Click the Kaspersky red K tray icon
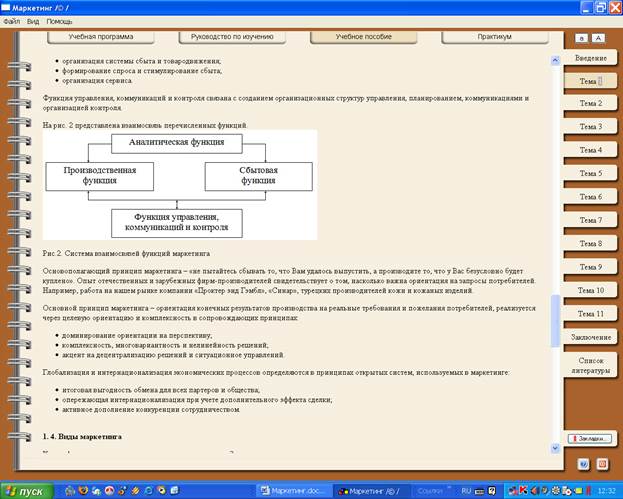This screenshot has width=623, height=499. click(x=523, y=491)
